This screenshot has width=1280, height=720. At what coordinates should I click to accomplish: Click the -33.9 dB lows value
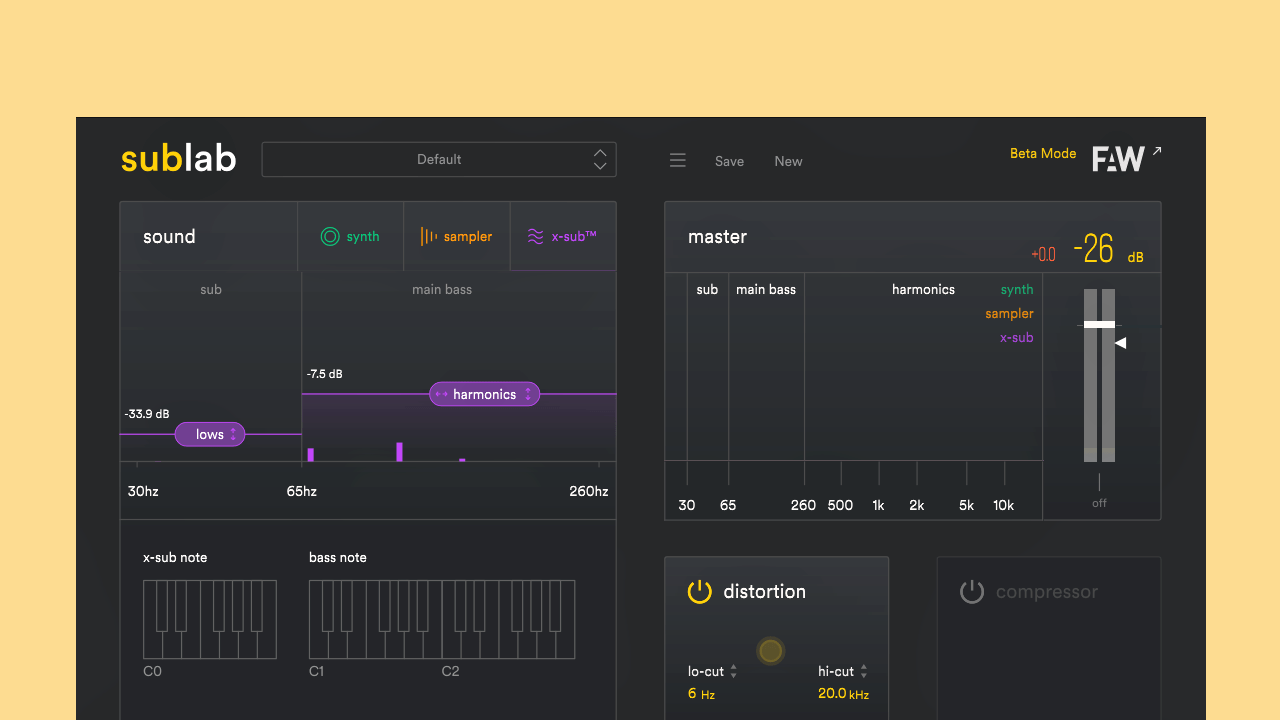(147, 414)
